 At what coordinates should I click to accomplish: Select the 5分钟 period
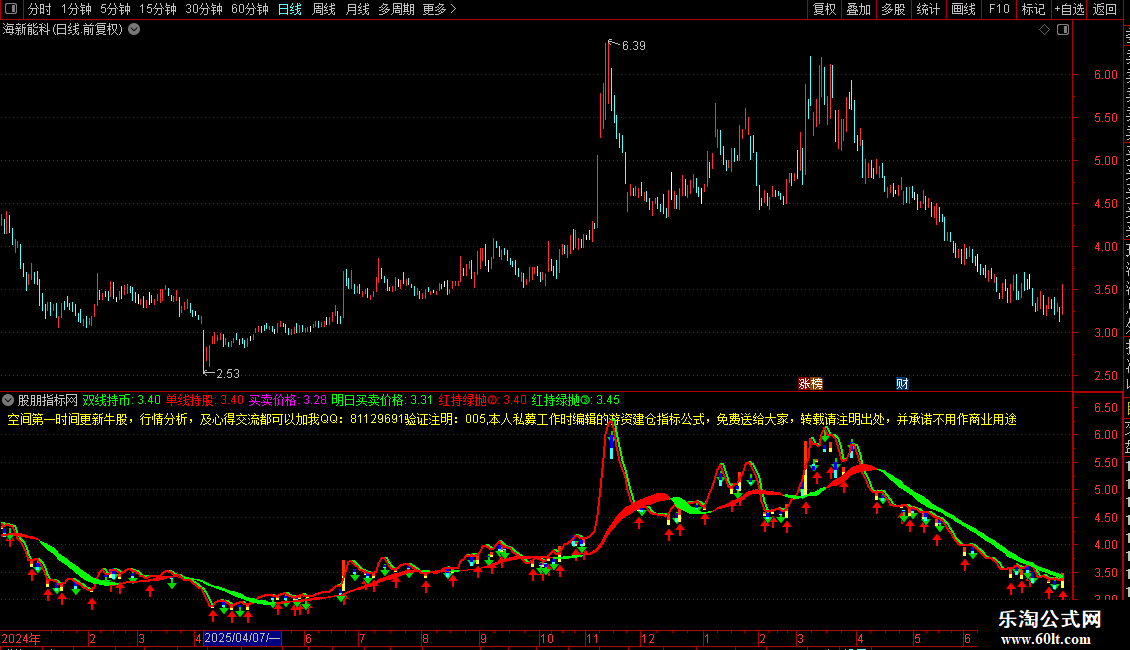click(x=115, y=9)
